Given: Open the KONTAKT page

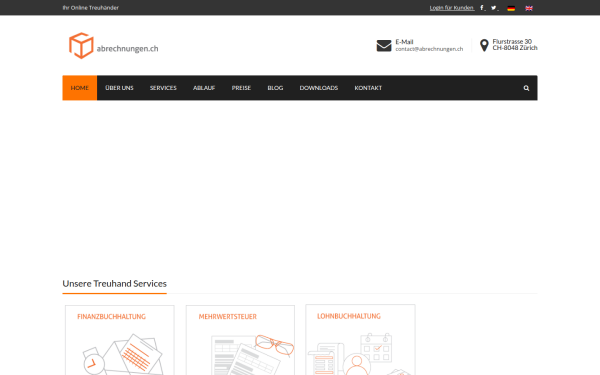Looking at the screenshot, I should [368, 88].
